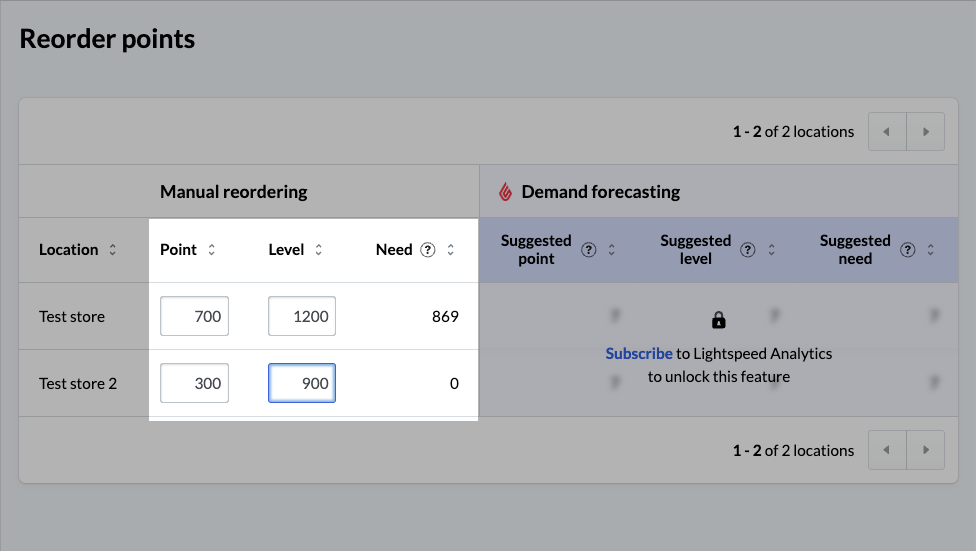Click bottom pagination previous arrow
Screen dimensions: 976x551
coord(887,450)
